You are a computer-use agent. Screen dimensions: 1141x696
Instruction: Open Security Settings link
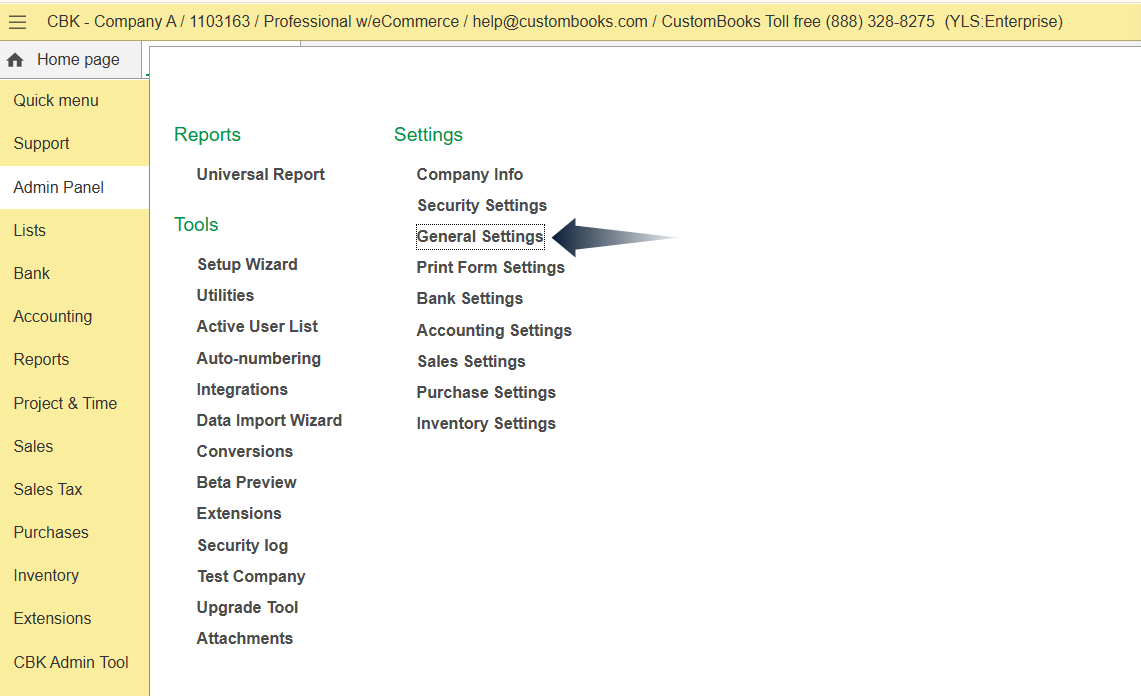[x=482, y=205]
